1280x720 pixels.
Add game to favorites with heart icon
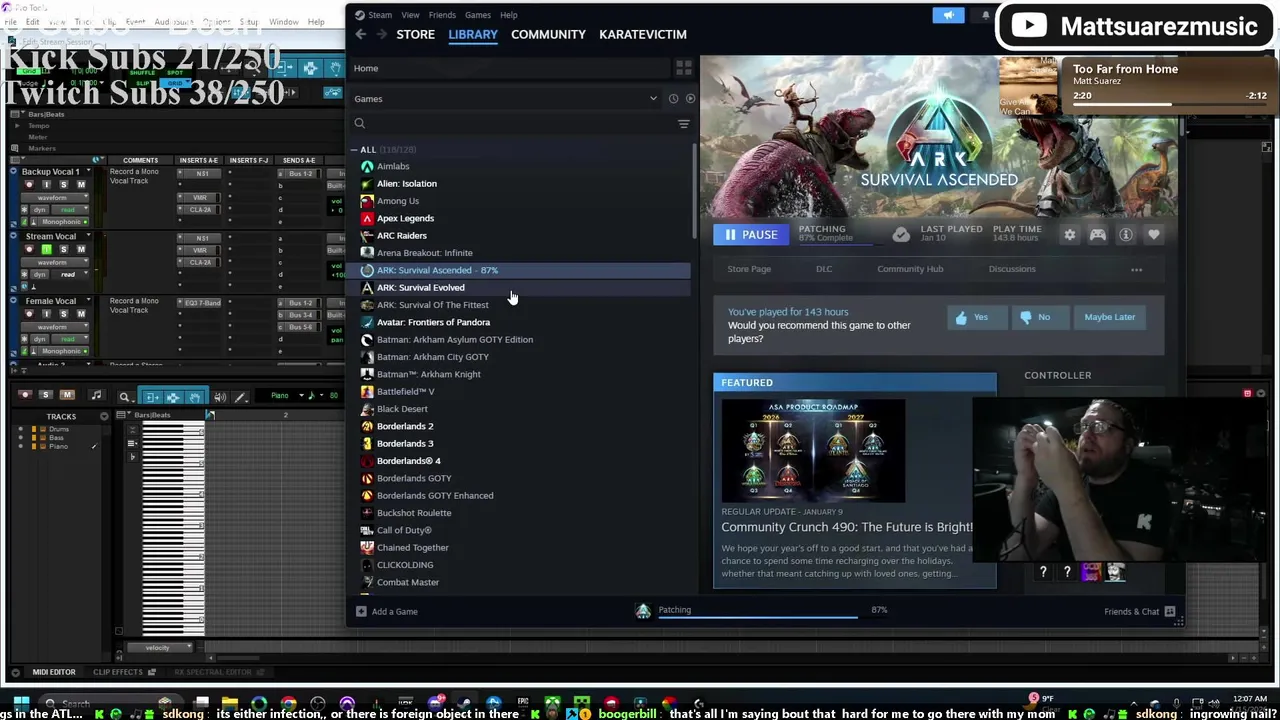(x=1154, y=235)
